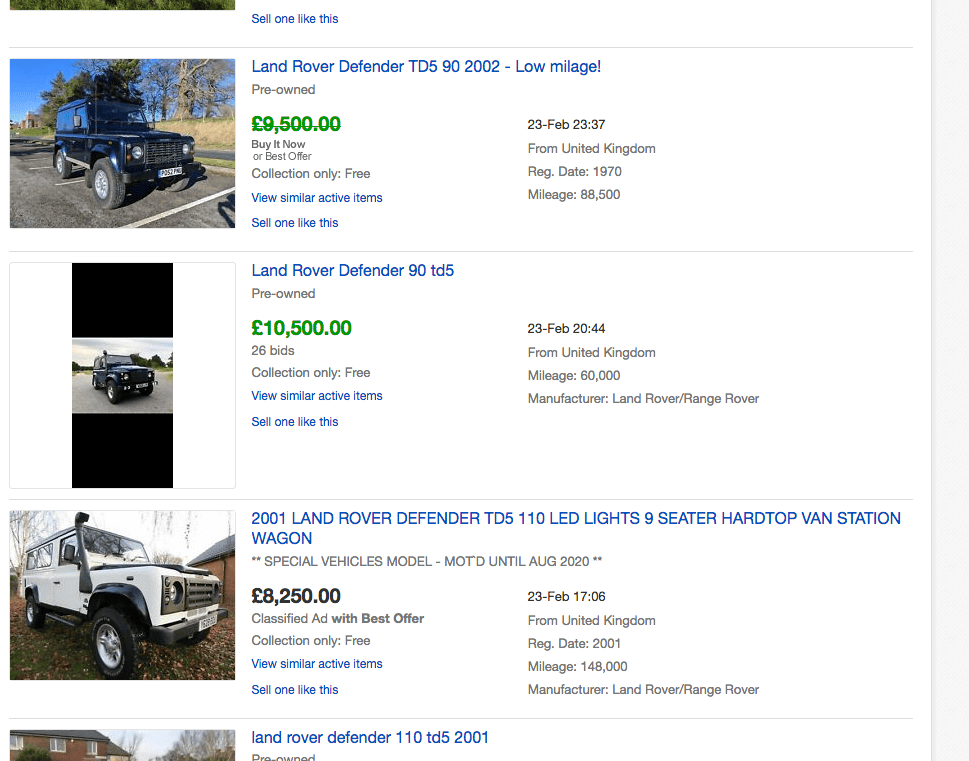The image size is (969, 761).
Task: Click Sell one like this under £10,500.00 listing
Action: [295, 422]
